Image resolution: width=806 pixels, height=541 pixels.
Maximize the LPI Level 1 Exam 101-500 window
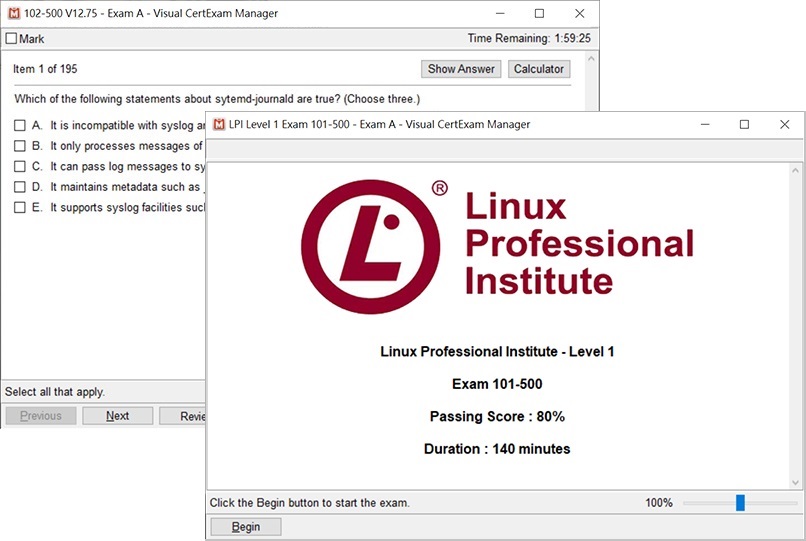point(744,125)
